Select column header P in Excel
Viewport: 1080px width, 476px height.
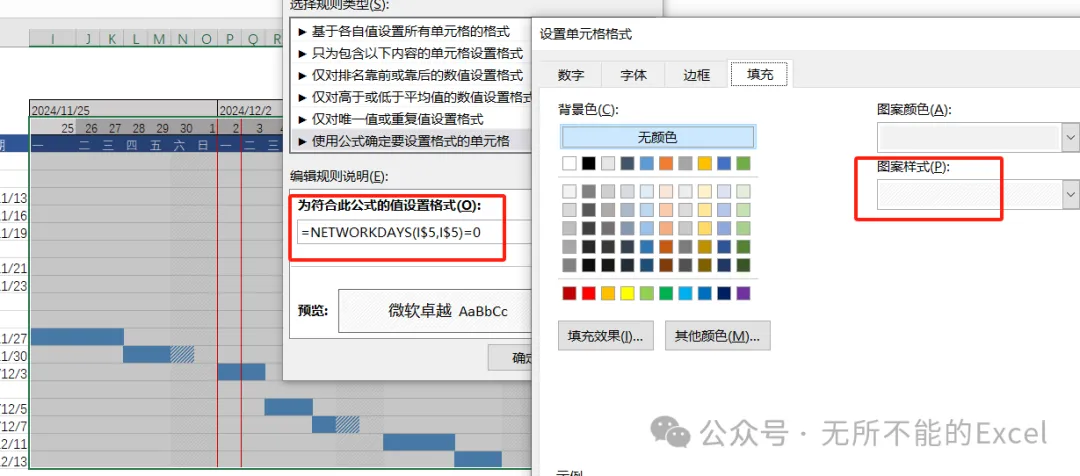coord(229,39)
